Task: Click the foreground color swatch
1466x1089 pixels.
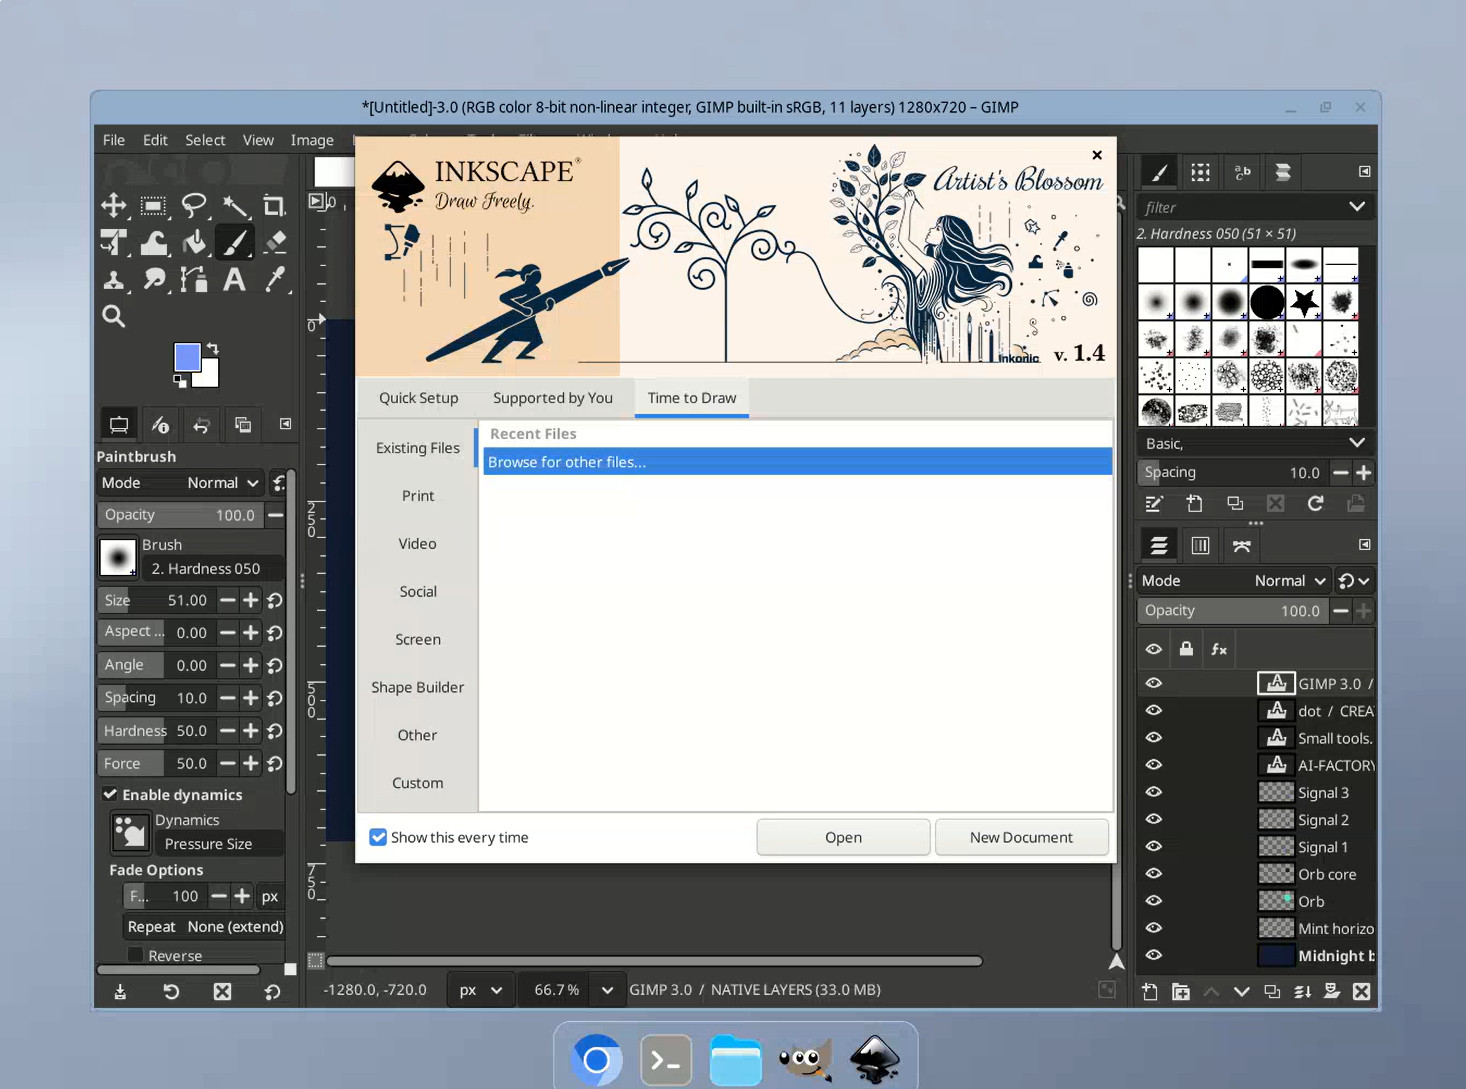Action: (187, 357)
